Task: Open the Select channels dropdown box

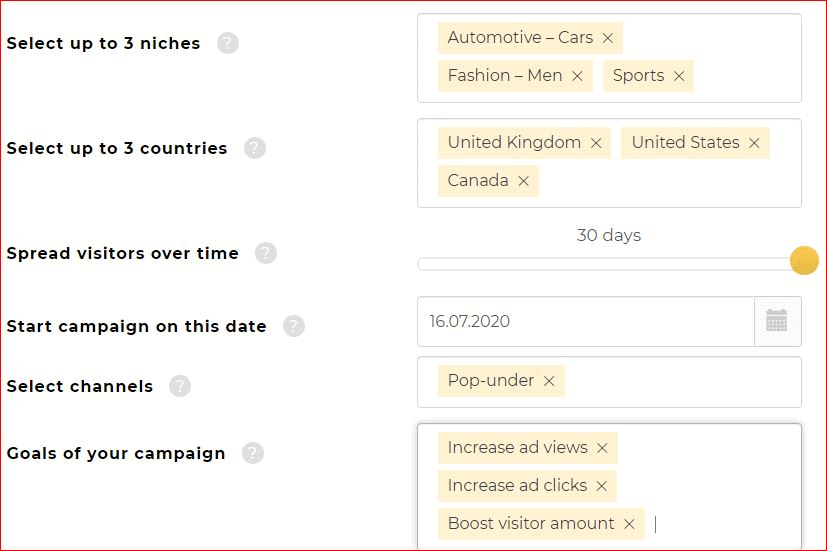Action: 609,382
